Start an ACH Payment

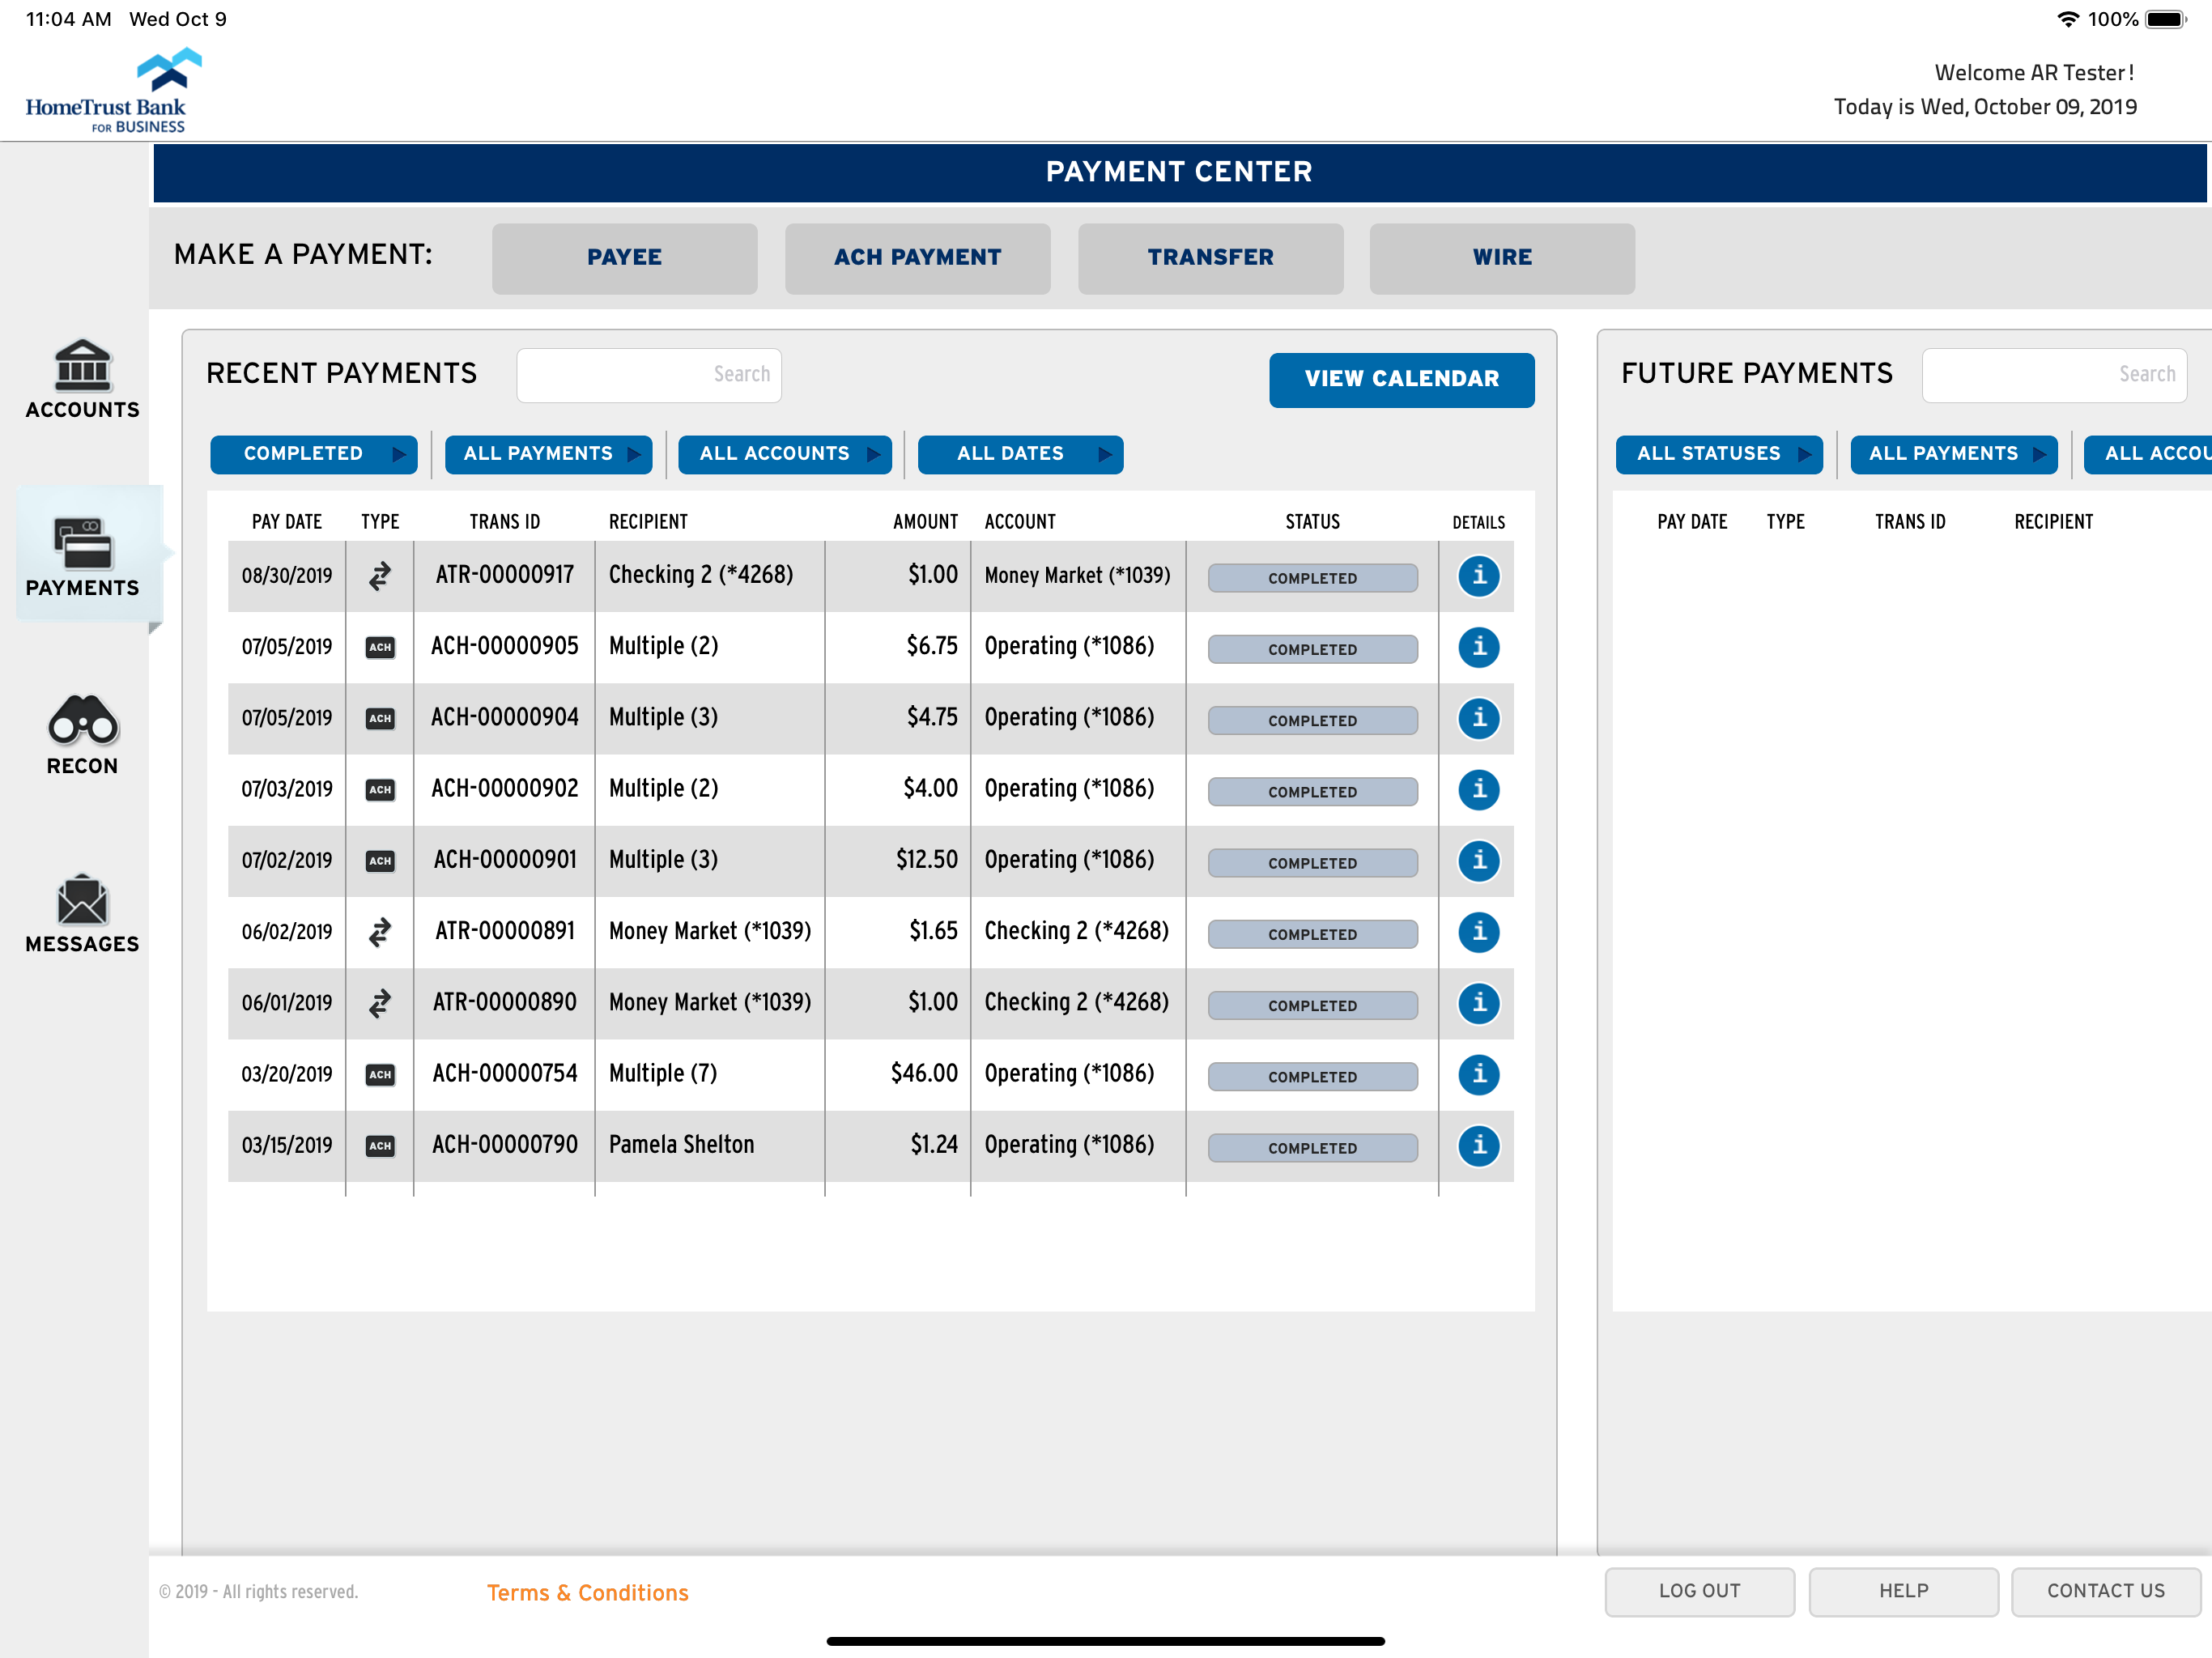(918, 258)
